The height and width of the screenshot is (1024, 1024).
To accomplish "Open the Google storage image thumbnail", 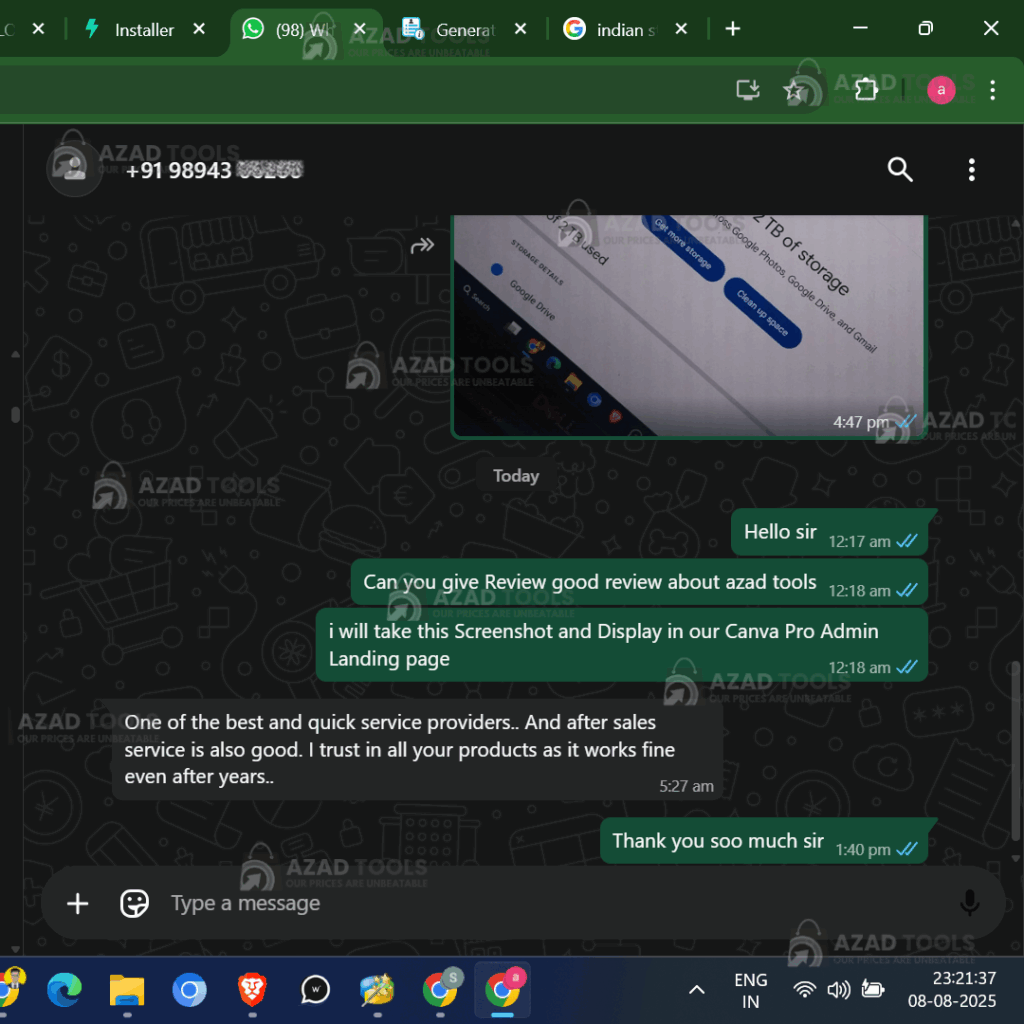I will coord(688,325).
